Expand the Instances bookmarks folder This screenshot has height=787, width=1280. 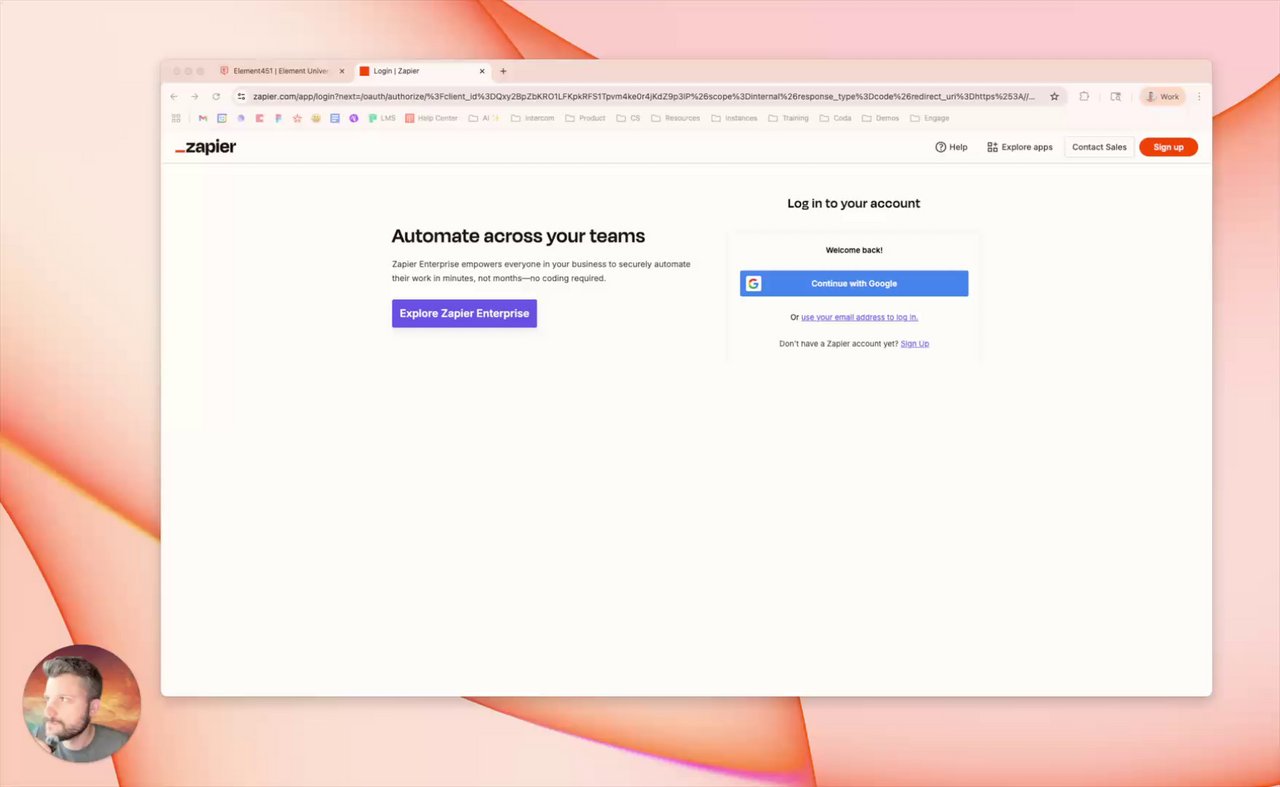click(x=734, y=118)
